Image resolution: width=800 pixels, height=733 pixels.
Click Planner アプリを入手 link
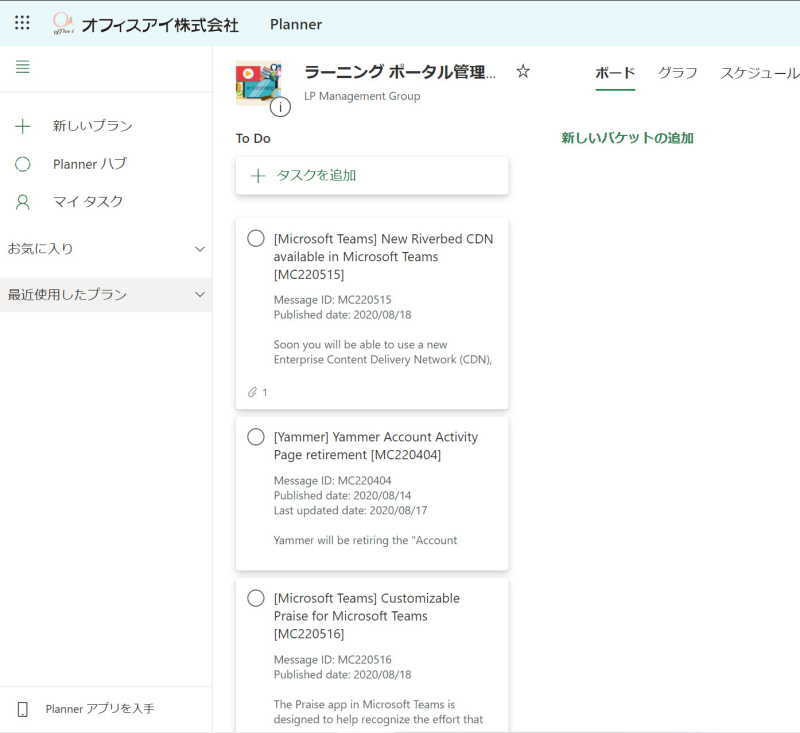[x=99, y=709]
